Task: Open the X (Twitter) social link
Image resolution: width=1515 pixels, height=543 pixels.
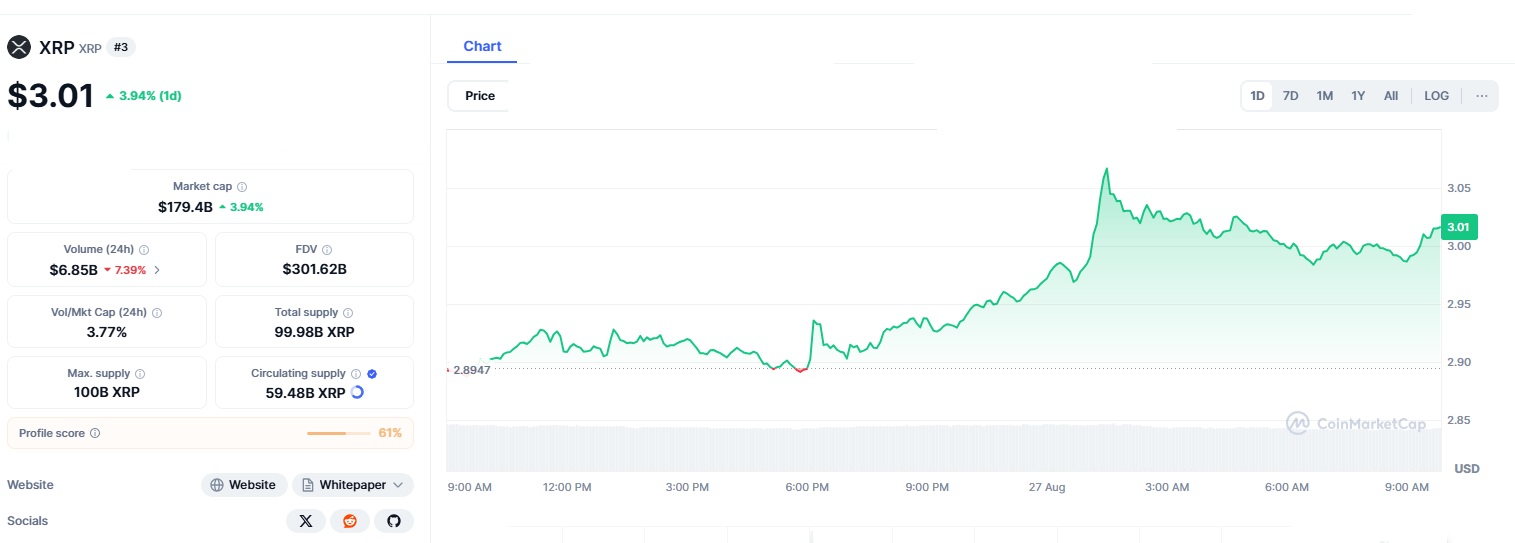Action: [x=306, y=521]
